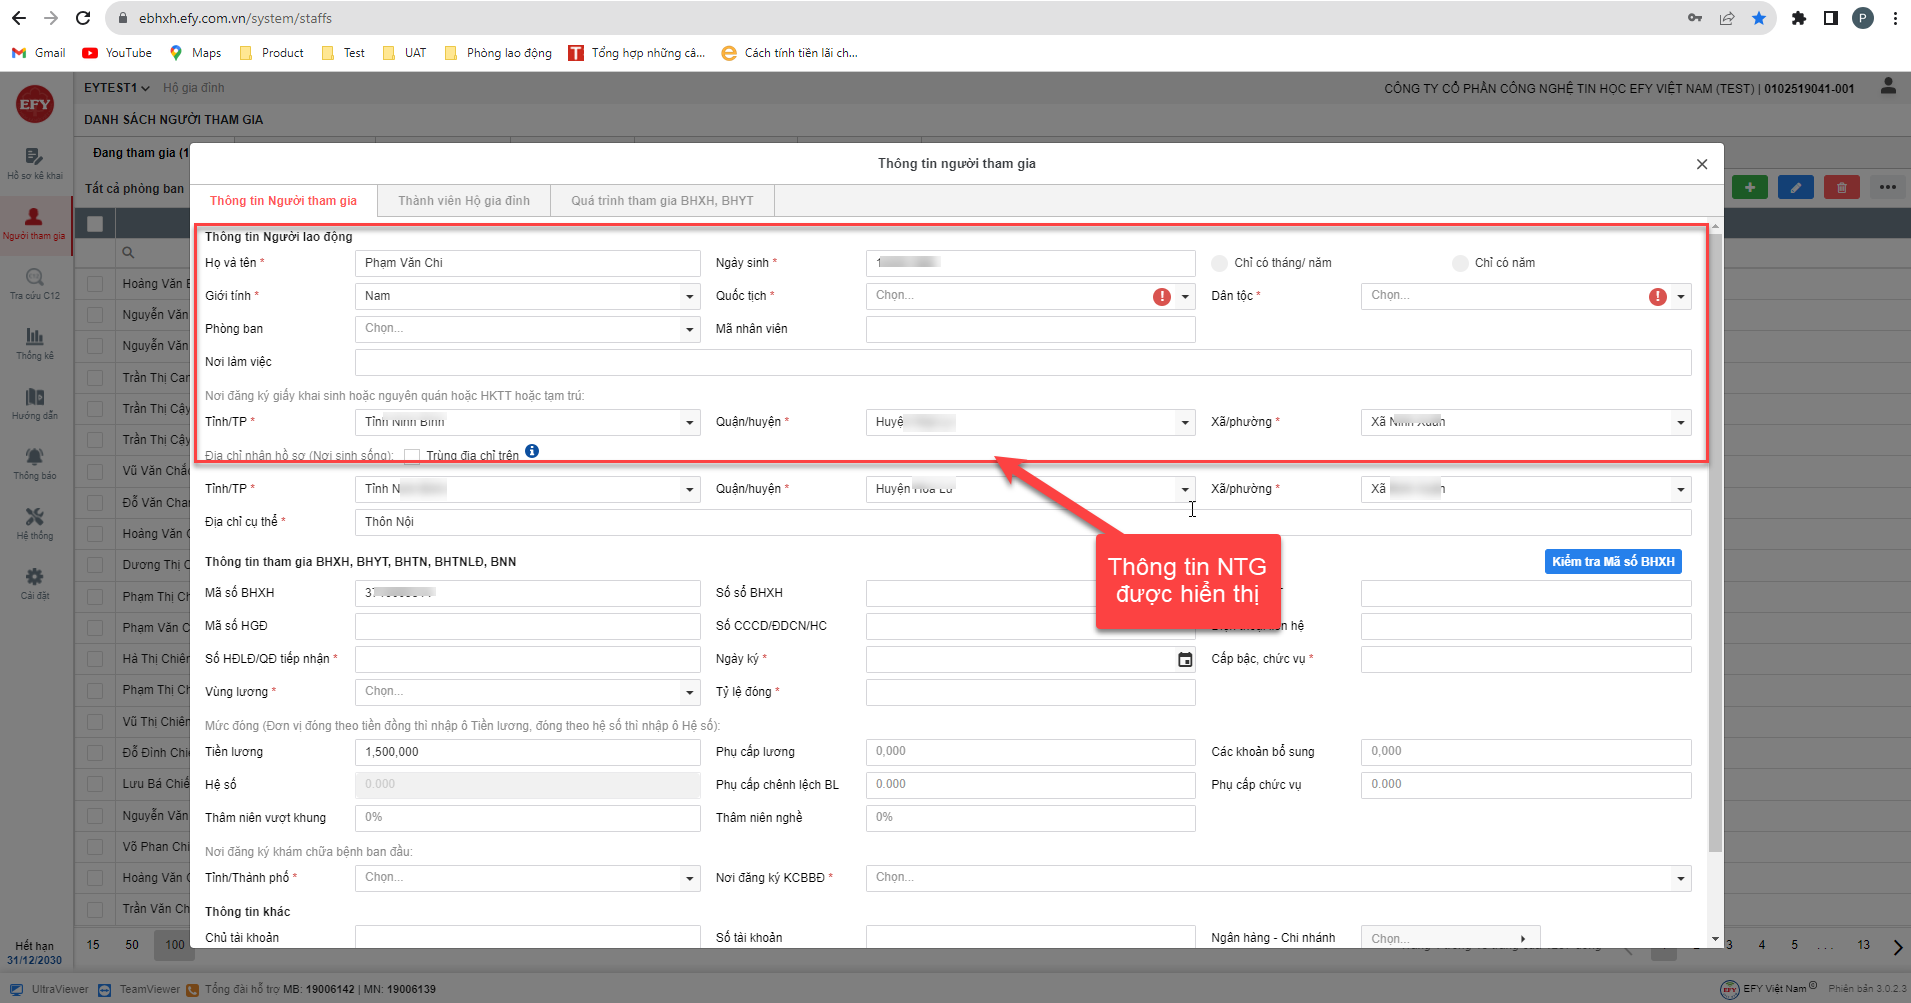The image size is (1911, 1003).
Task: Click the green add participant icon
Action: click(1749, 188)
